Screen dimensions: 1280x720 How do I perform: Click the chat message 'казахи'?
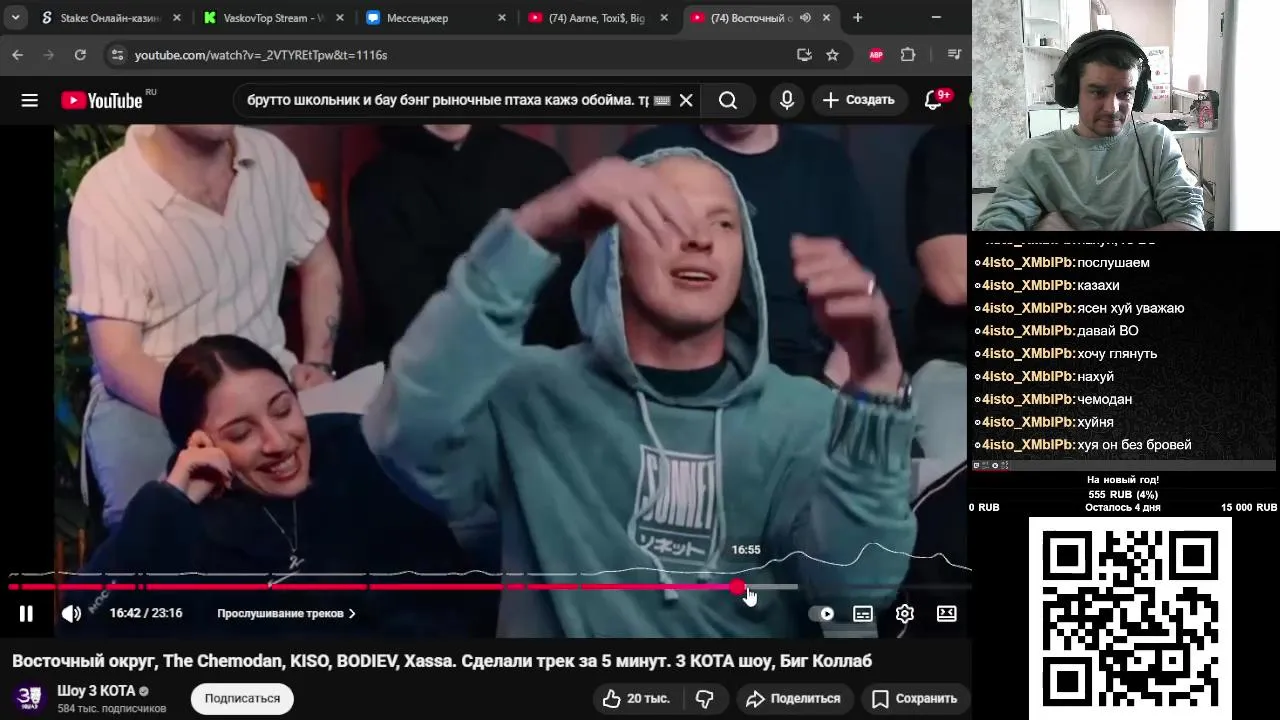pos(1098,285)
